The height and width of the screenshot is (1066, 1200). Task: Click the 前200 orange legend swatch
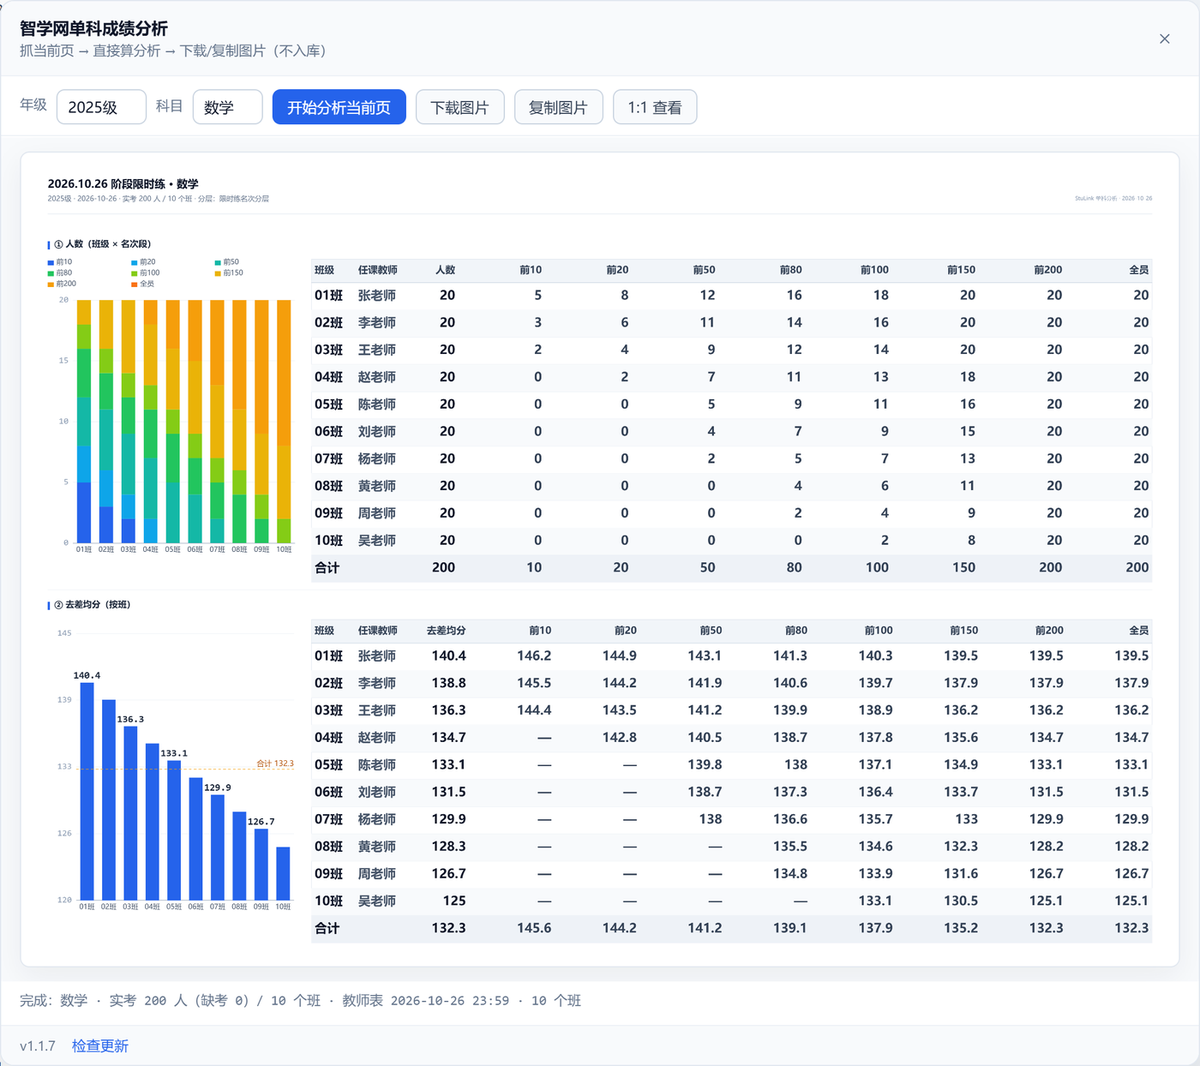click(51, 284)
